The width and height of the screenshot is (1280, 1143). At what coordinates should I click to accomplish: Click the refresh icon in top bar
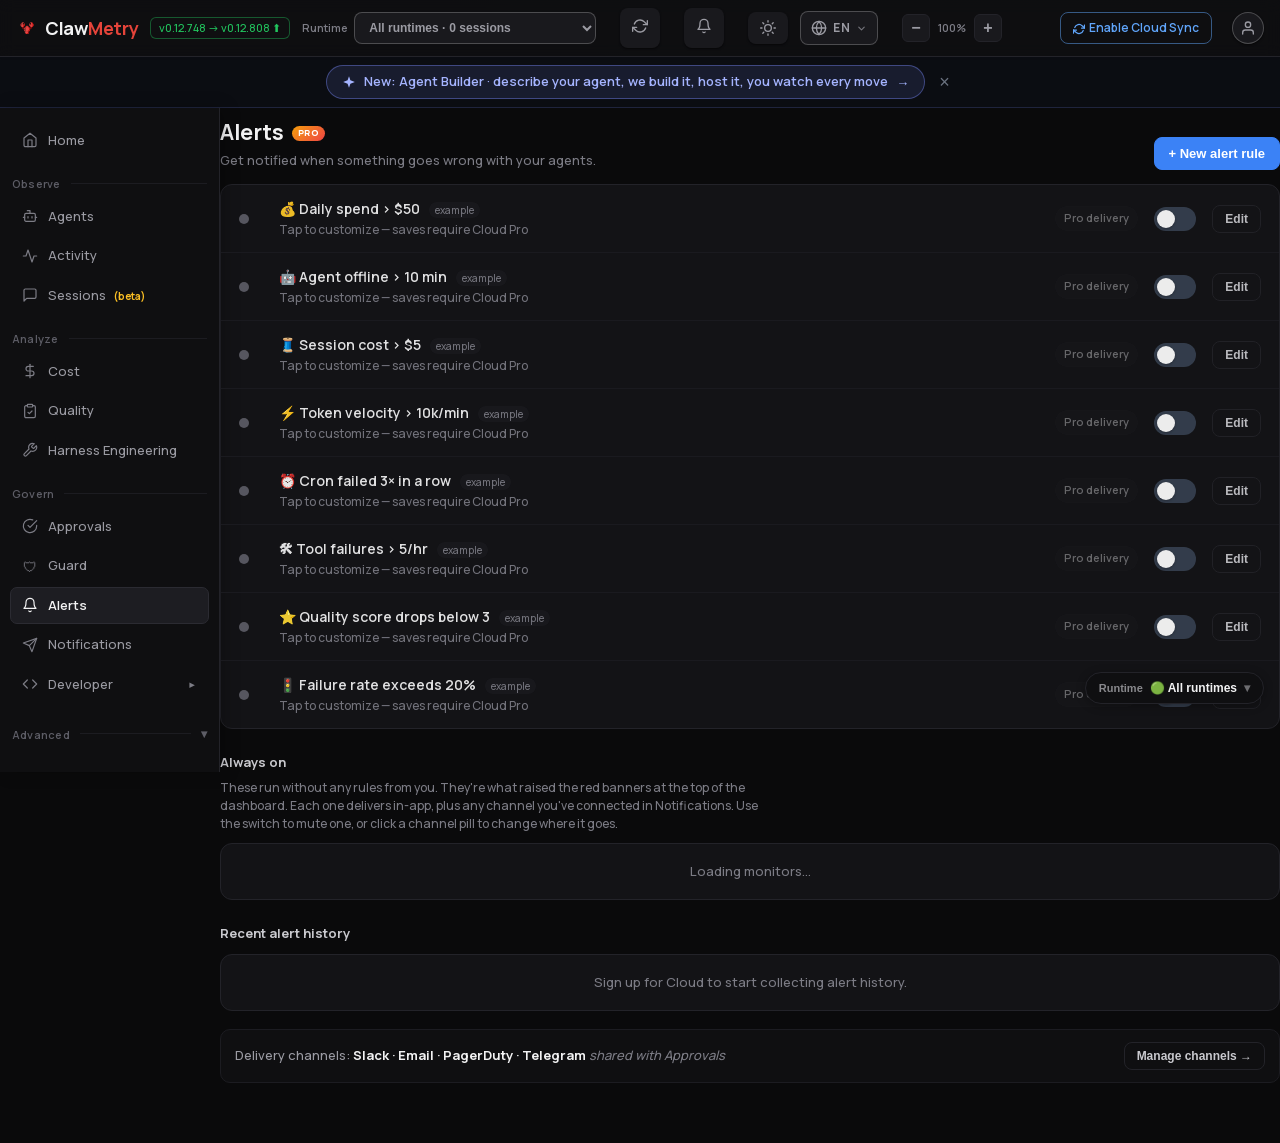(640, 27)
